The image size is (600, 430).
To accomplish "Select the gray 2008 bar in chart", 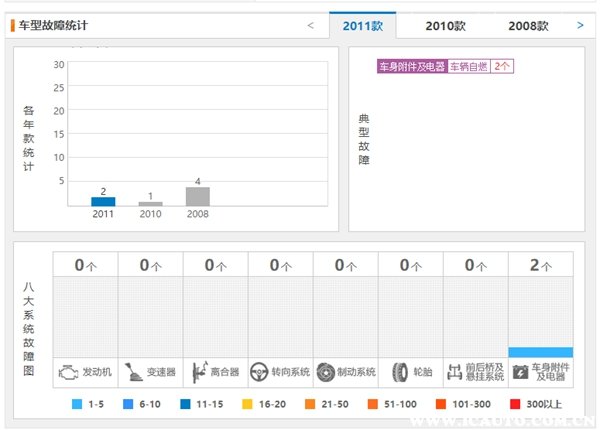I will click(198, 196).
